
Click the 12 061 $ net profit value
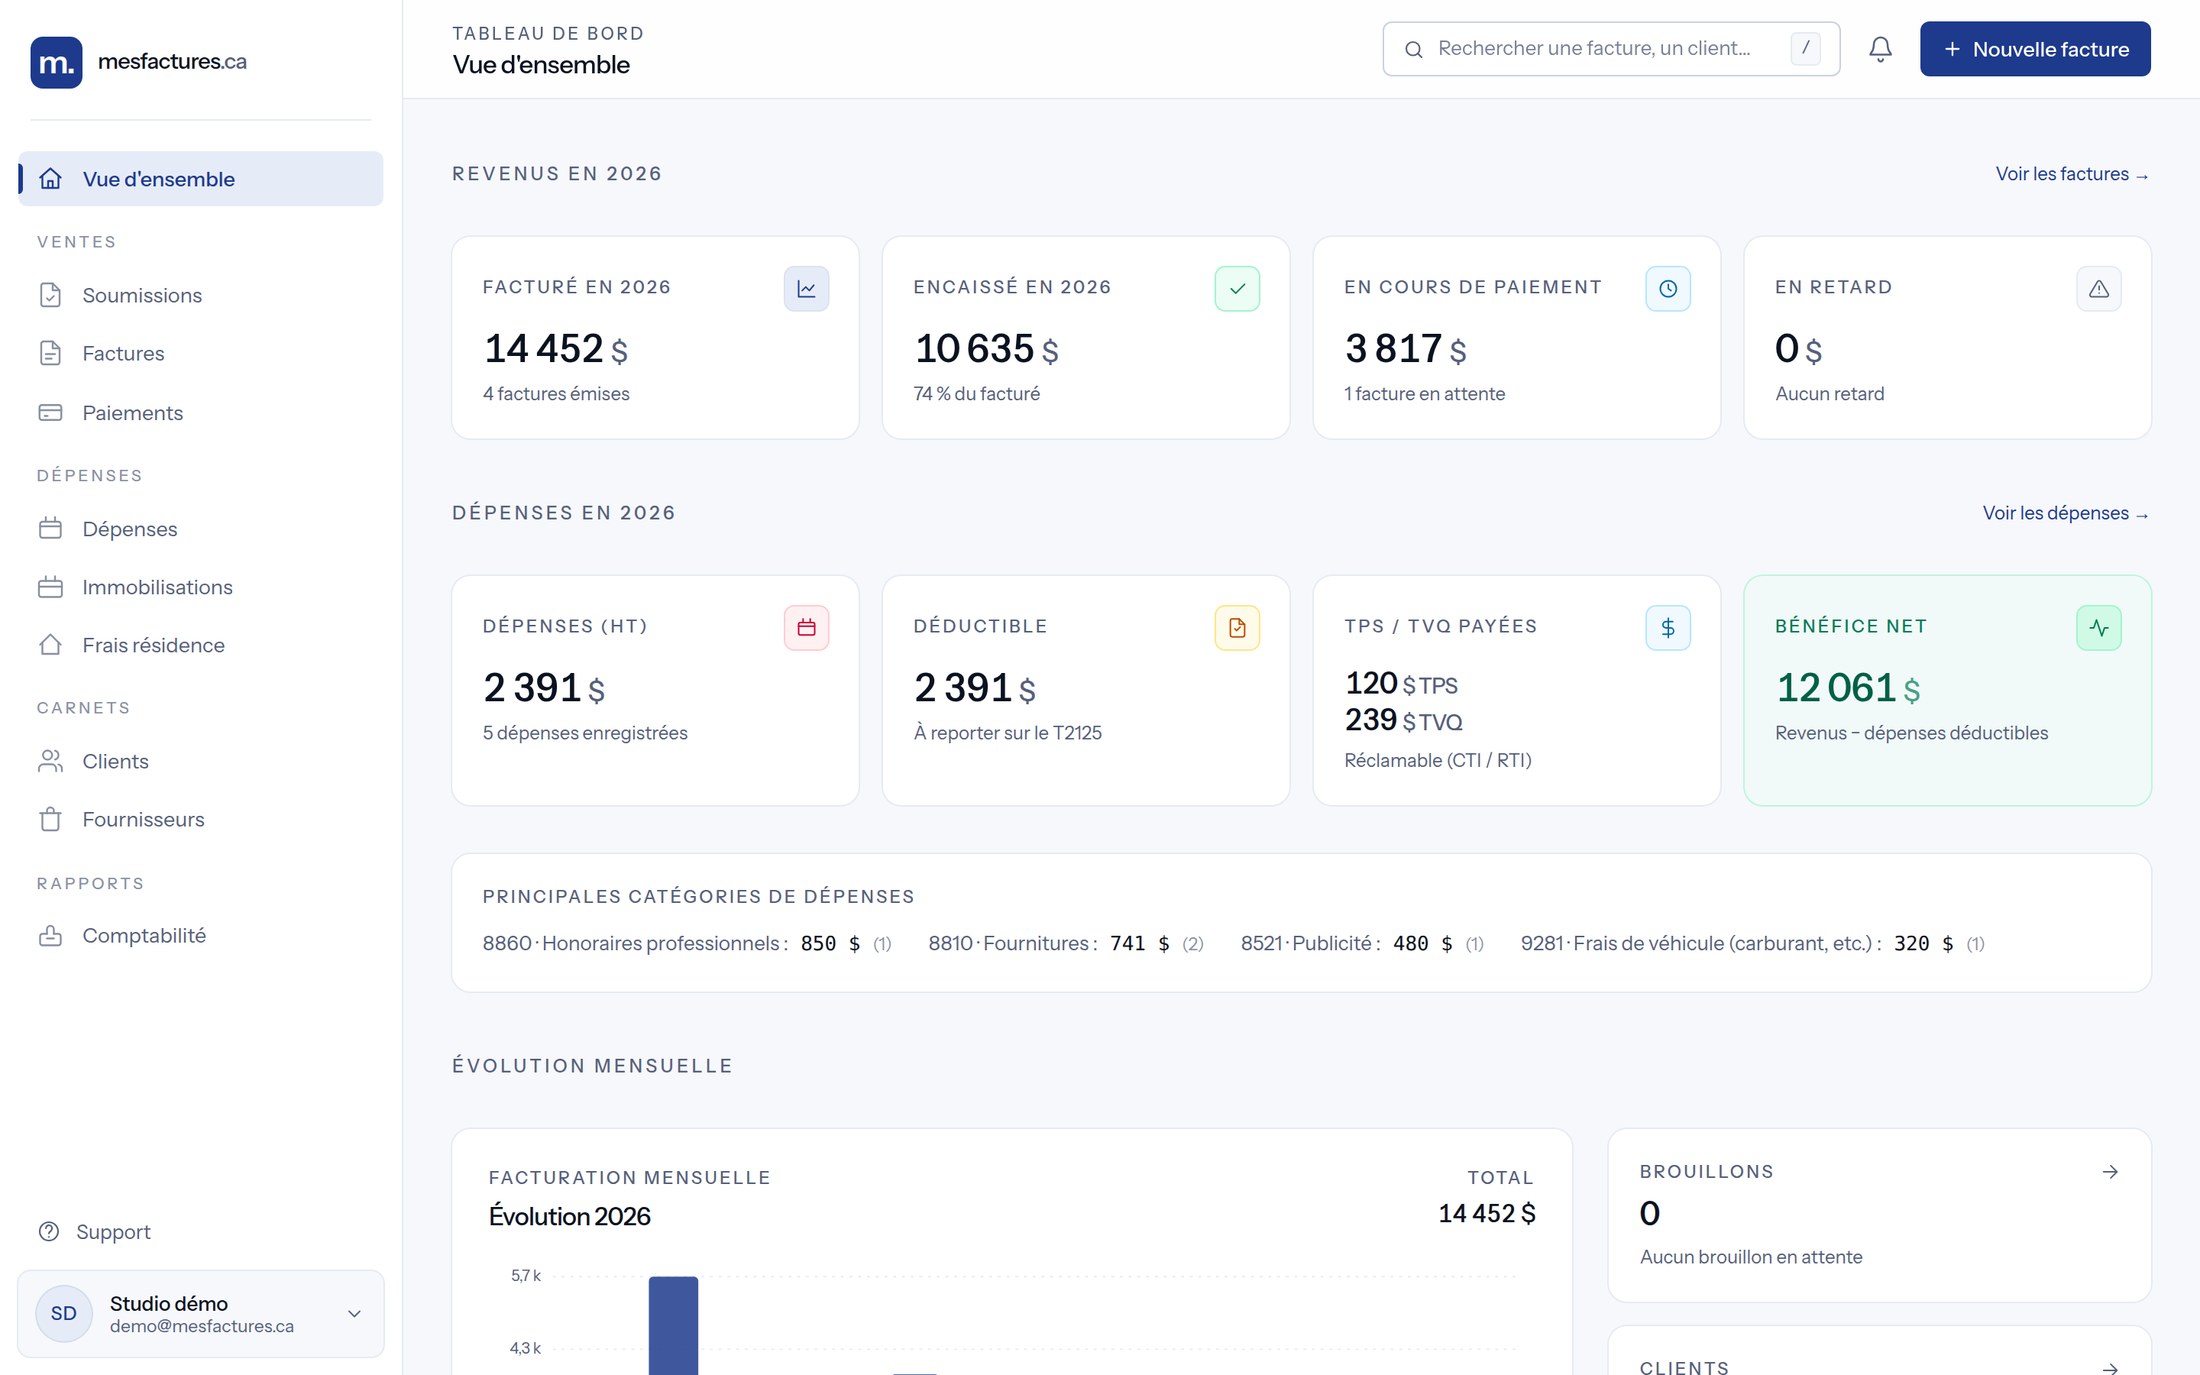(x=1848, y=688)
